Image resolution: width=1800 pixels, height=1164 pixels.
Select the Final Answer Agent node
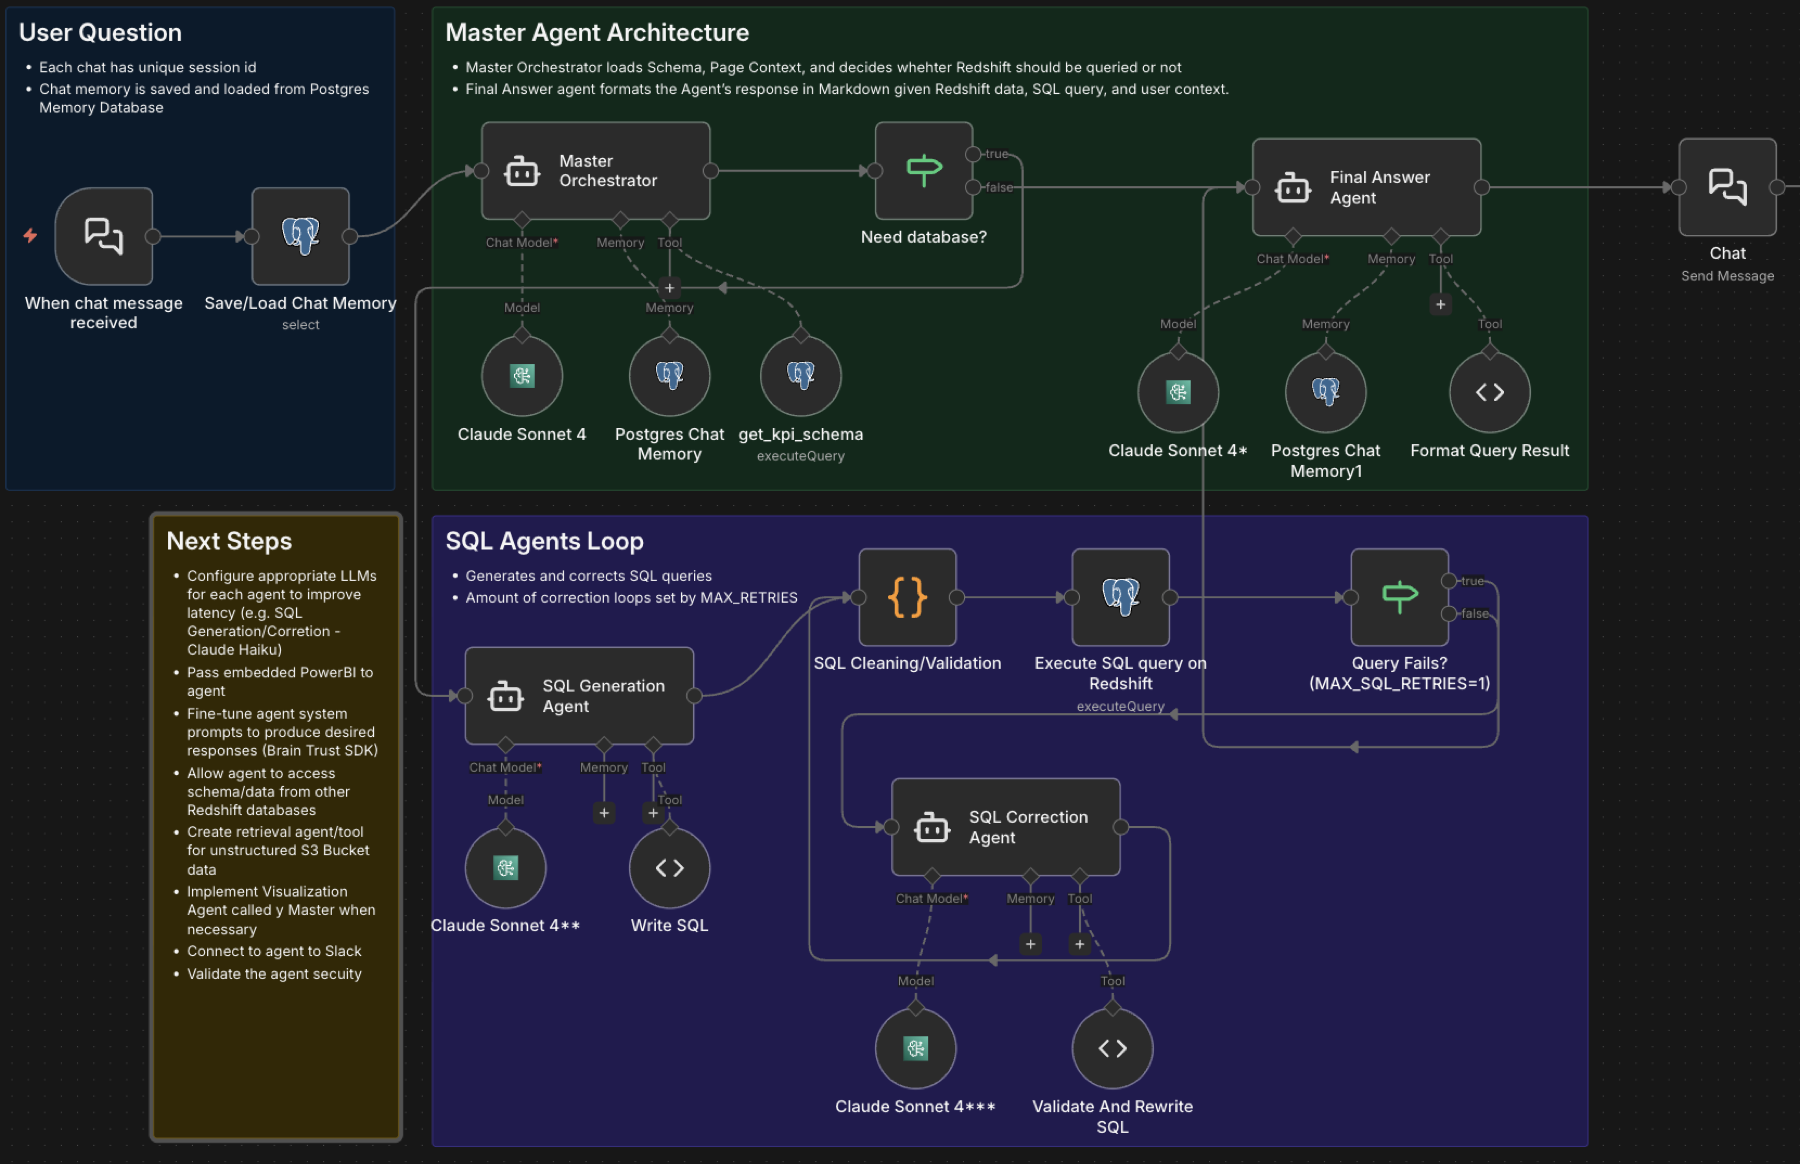1367,187
